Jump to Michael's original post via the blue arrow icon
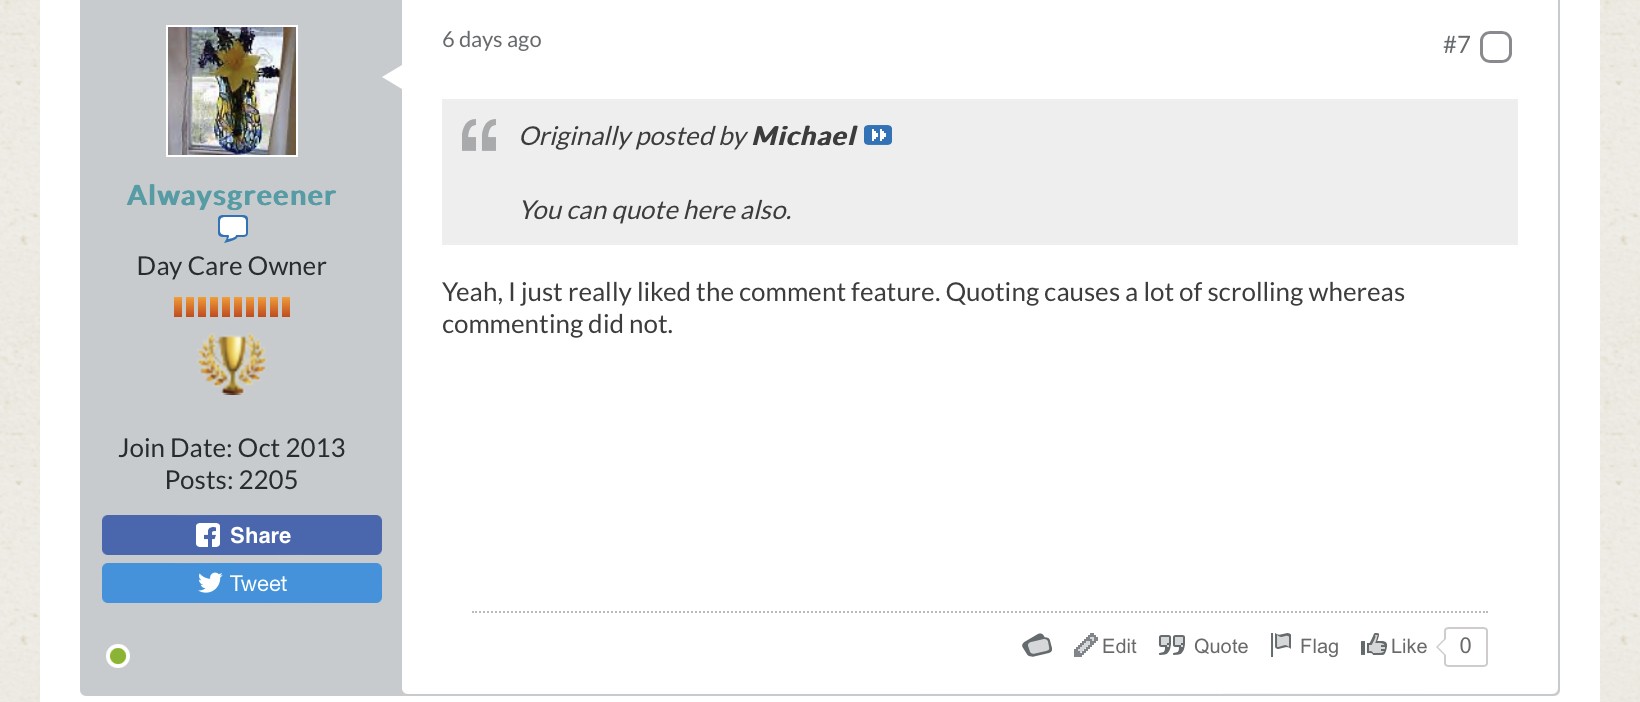The width and height of the screenshot is (1640, 702). click(878, 135)
